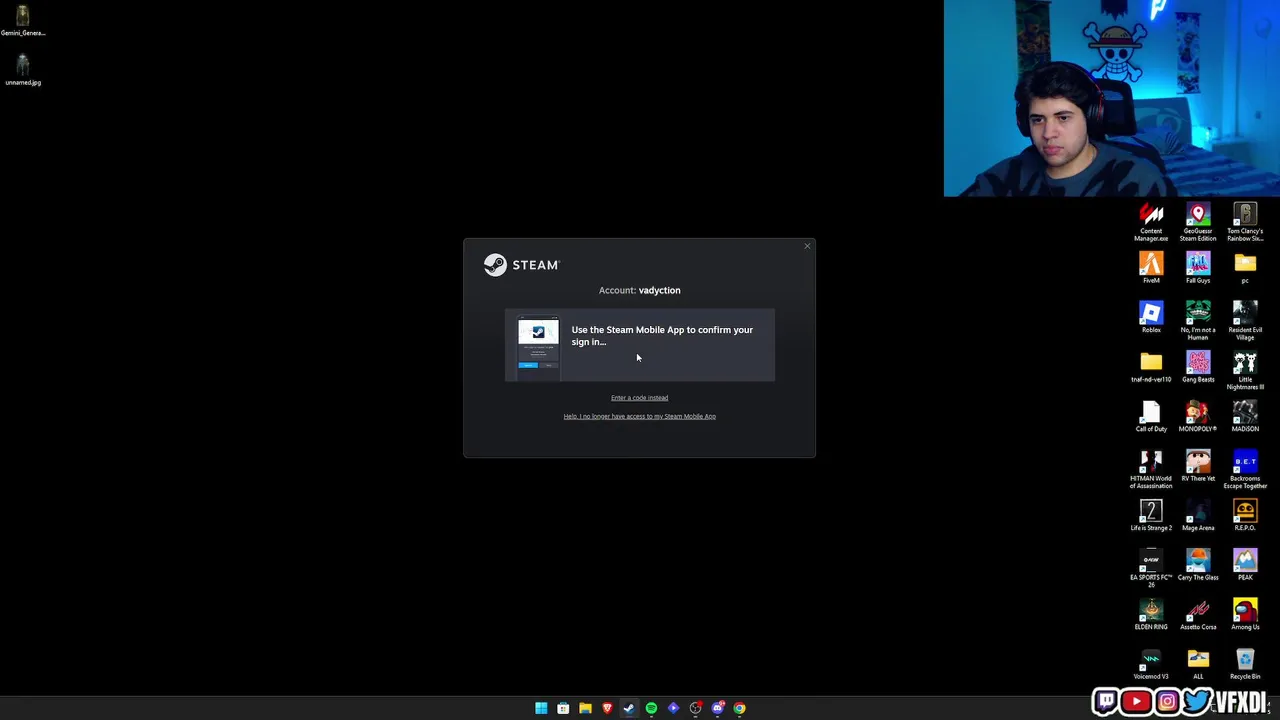Close the Steam sign-in dialog
Screen dimensions: 1280x720
(x=807, y=246)
